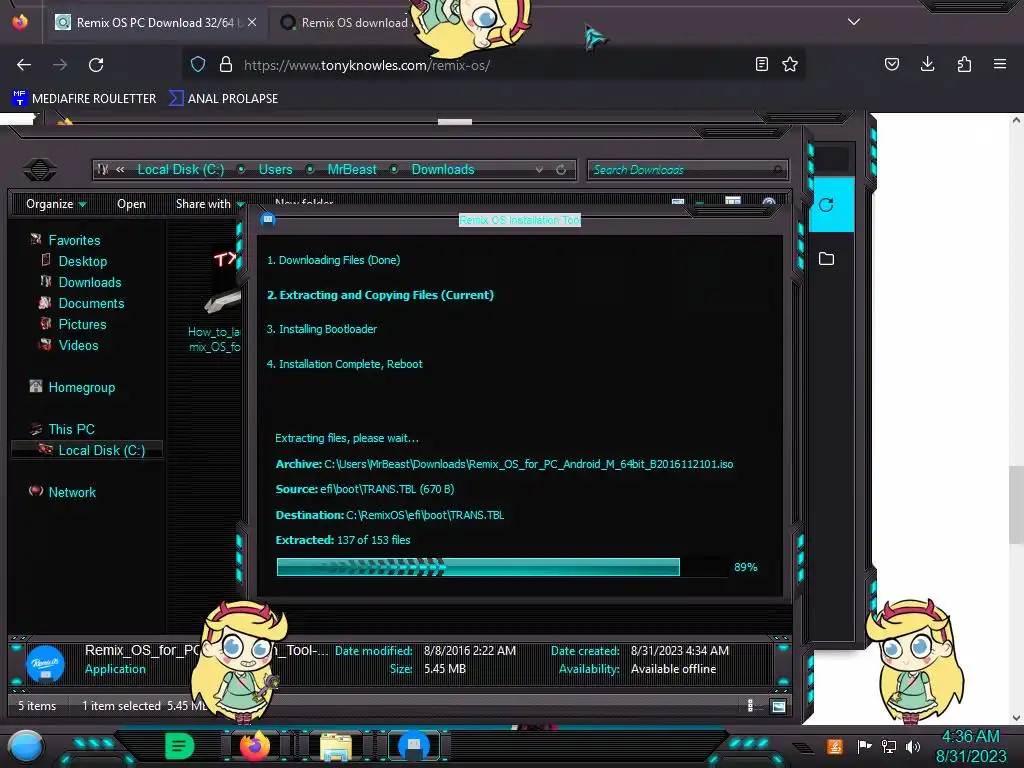Open Documents in navigation pane
This screenshot has width=1024, height=768.
[91, 303]
